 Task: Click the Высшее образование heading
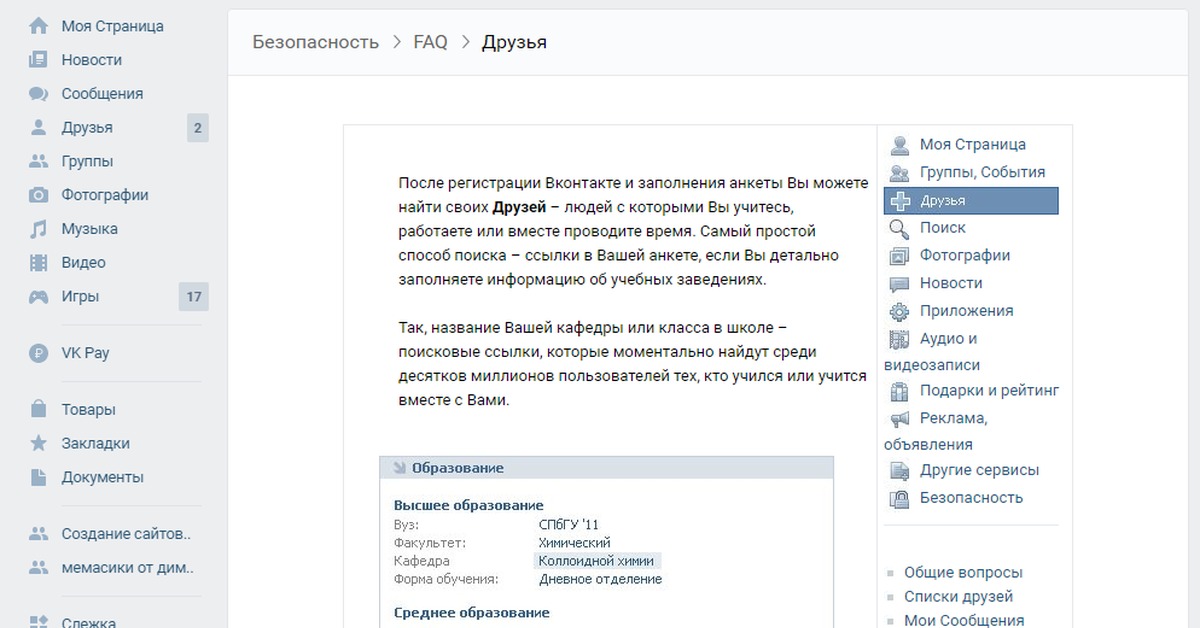pyautogui.click(x=469, y=505)
